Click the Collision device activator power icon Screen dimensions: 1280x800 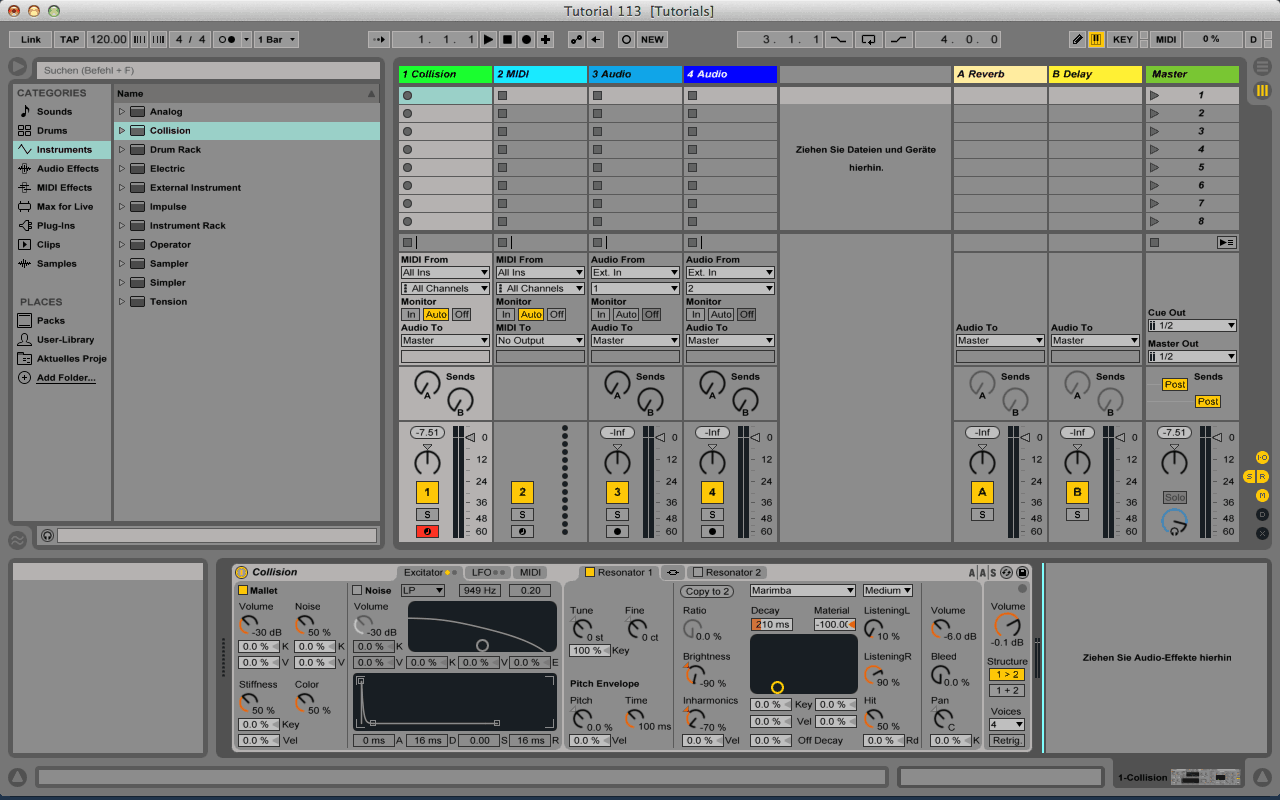(x=241, y=572)
